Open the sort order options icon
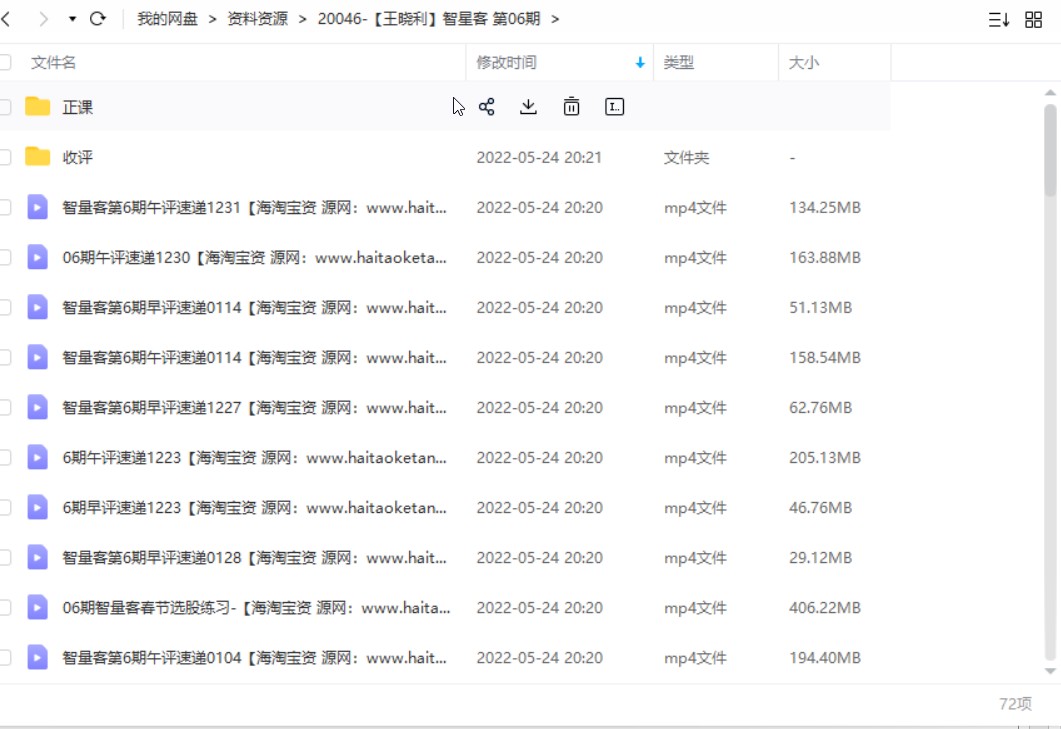The image size is (1061, 729). [x=999, y=20]
